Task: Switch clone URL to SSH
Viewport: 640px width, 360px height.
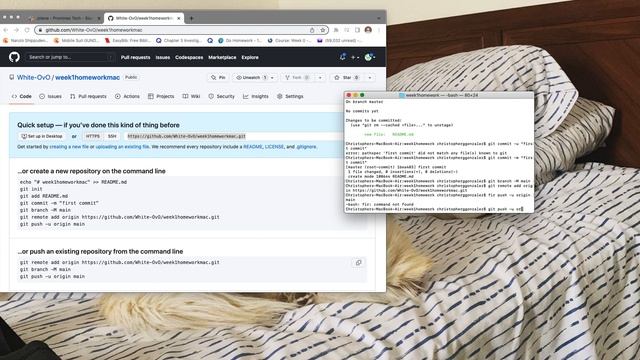Action: [112, 136]
